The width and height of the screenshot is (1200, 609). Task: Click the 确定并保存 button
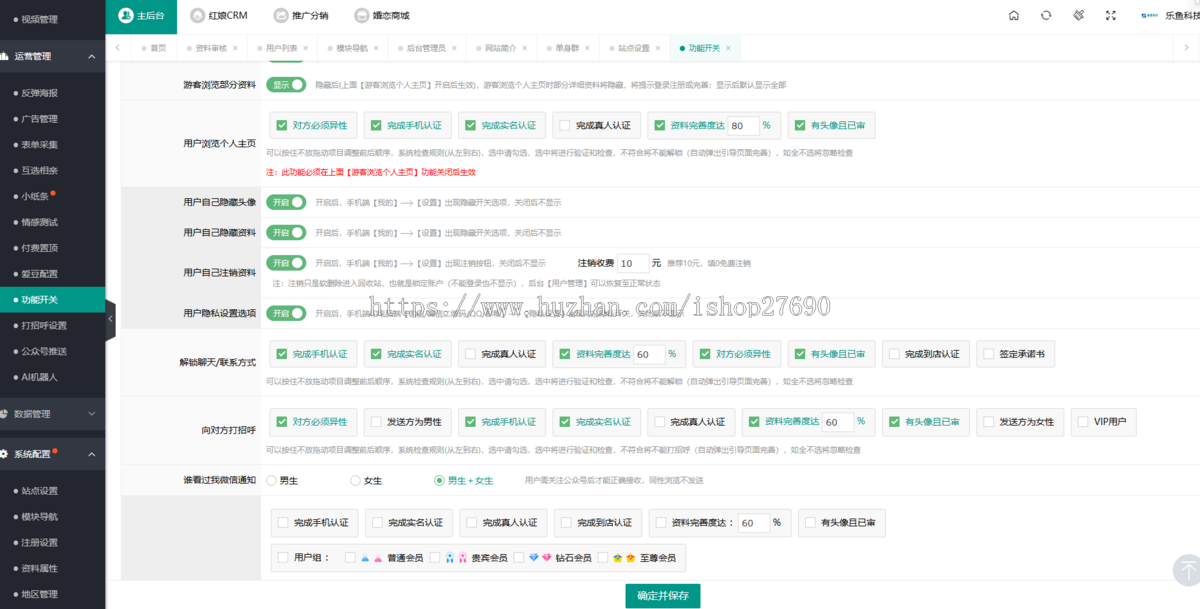(x=663, y=596)
